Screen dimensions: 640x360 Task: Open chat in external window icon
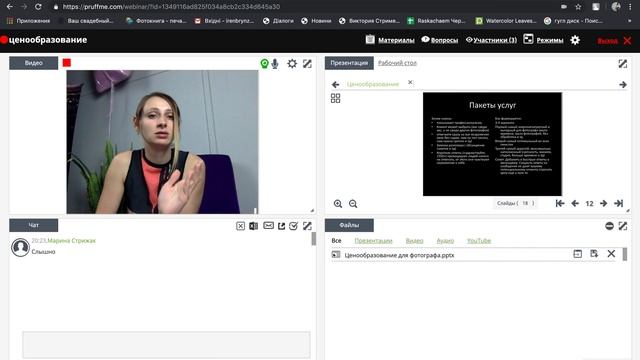click(281, 226)
